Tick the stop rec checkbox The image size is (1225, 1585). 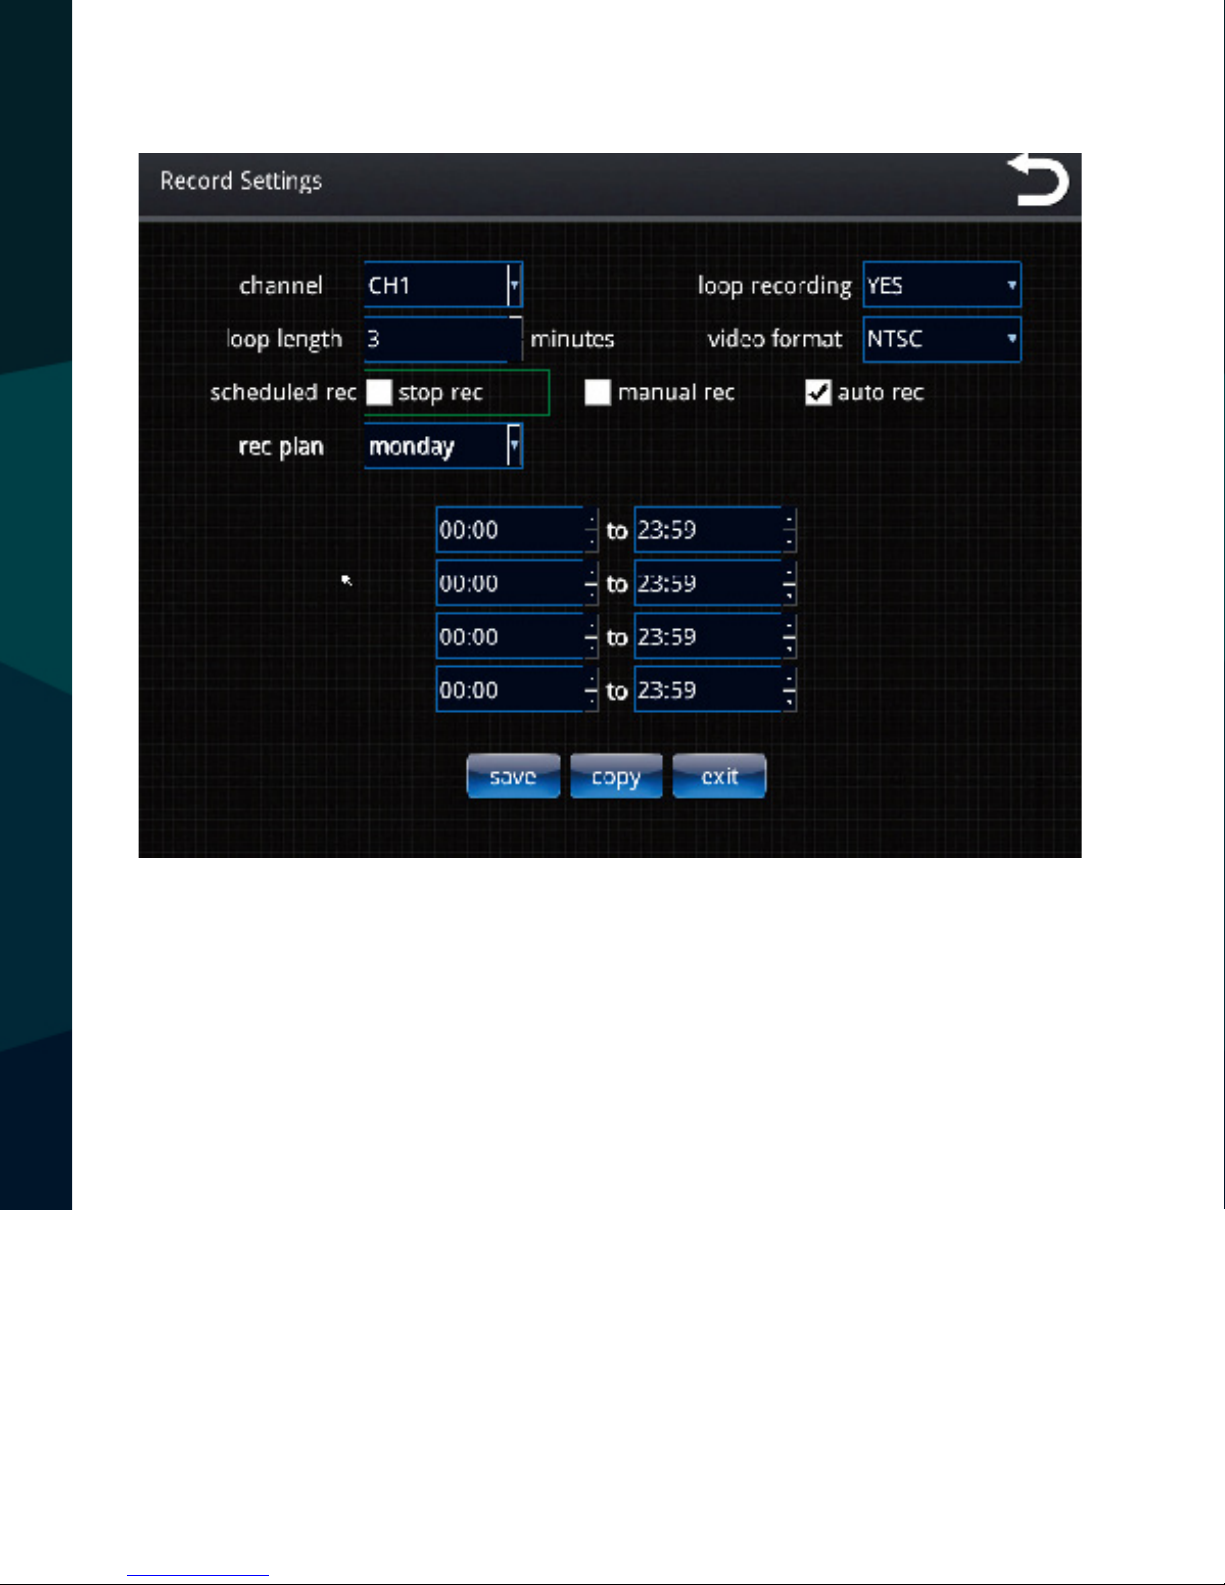pos(379,392)
